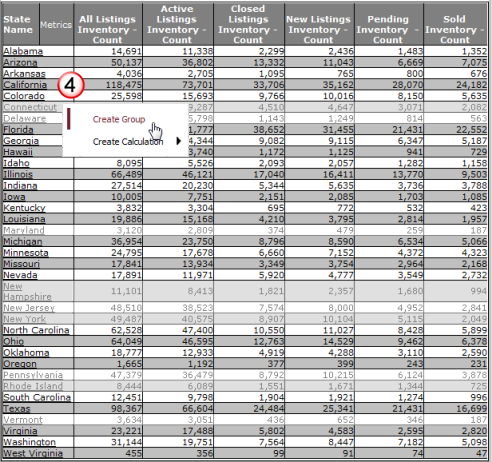Viewport: 492px width, 462px height.
Task: Open the California state link
Action: tap(25, 85)
